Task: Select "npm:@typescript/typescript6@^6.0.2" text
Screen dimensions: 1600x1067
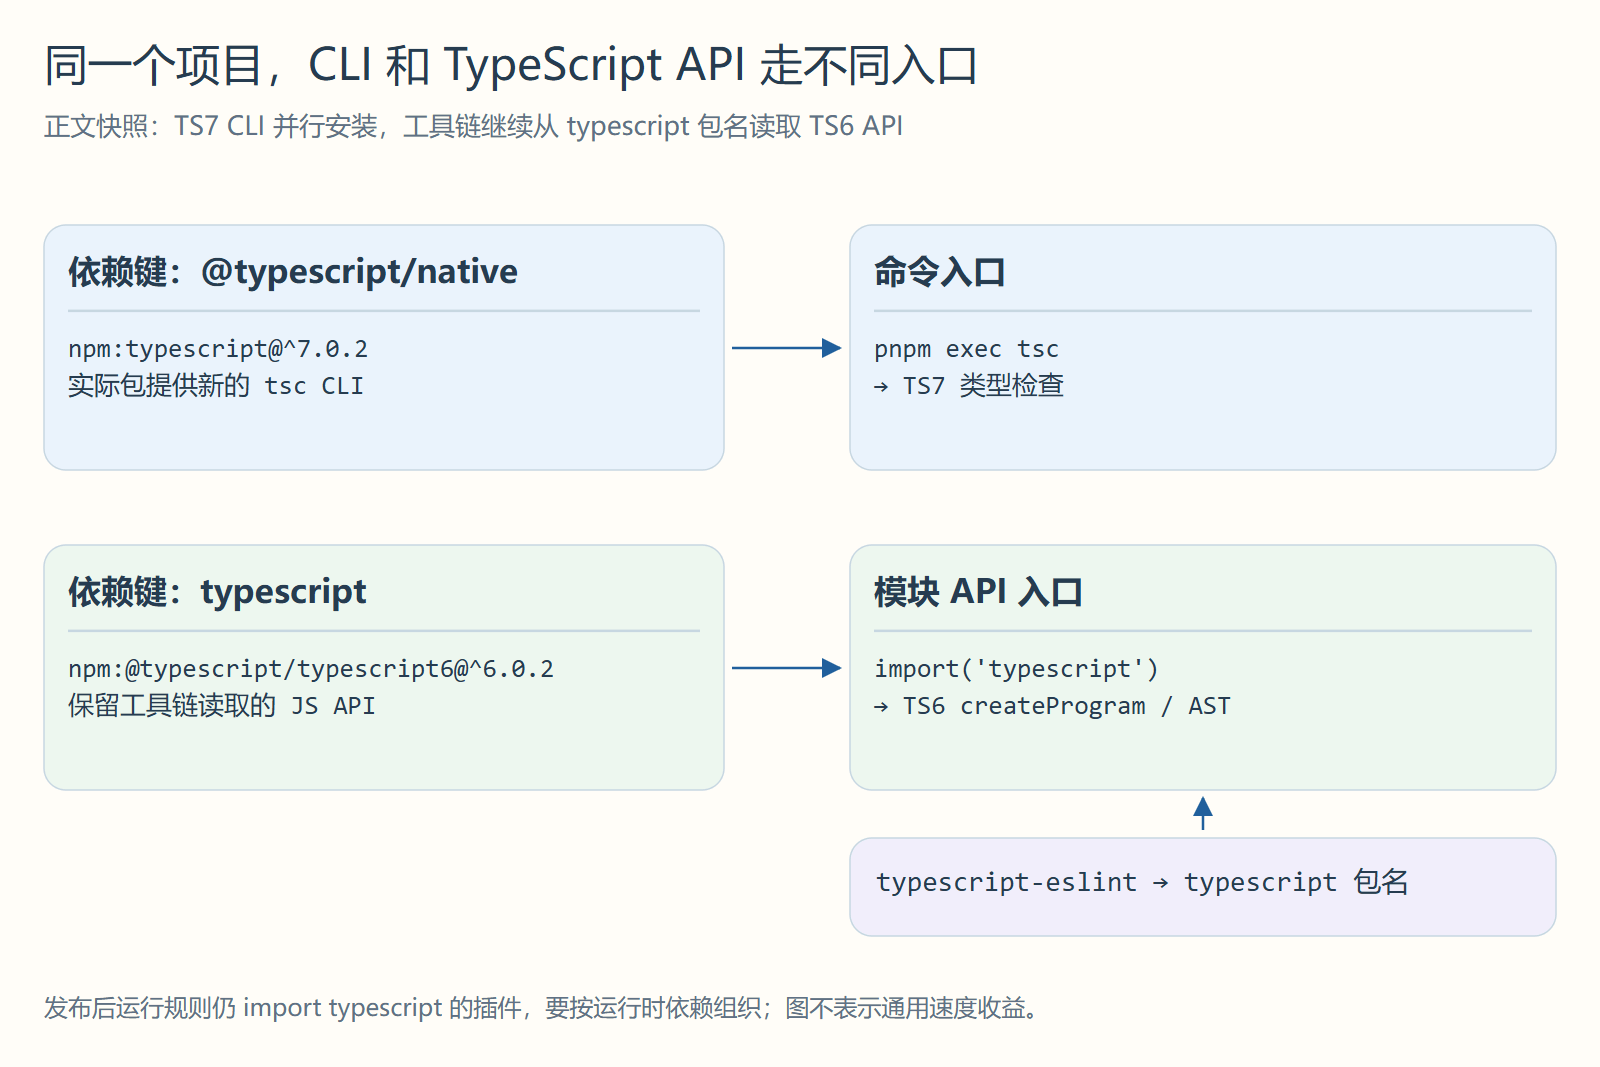Action: (x=311, y=669)
